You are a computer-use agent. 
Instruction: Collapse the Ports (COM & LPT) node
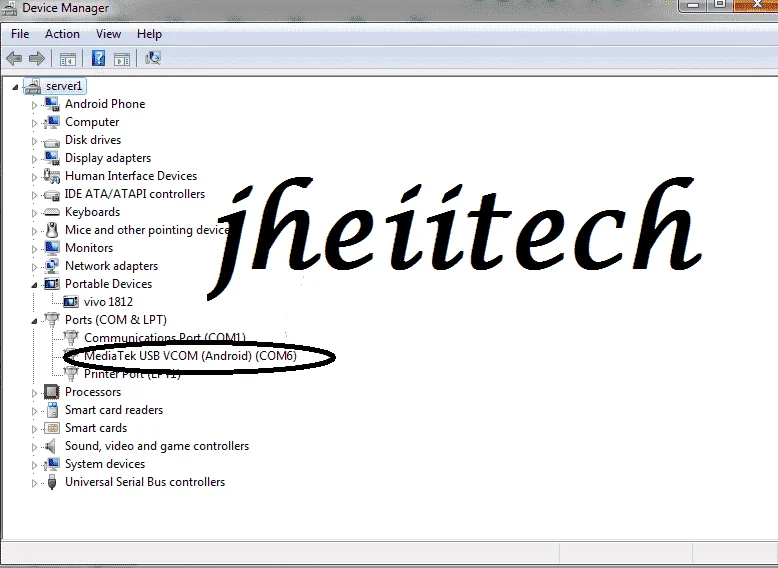pyautogui.click(x=34, y=321)
